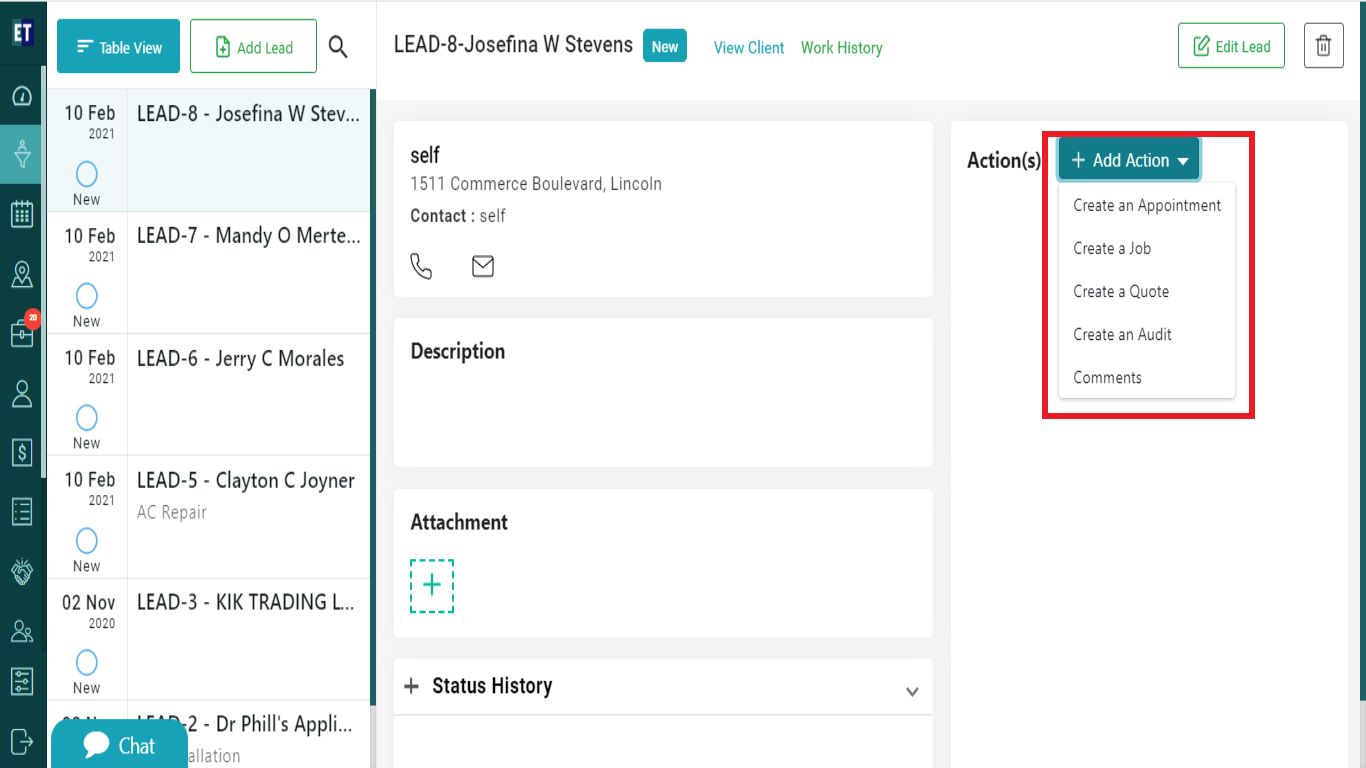Select the leads funnel sidebar icon
The height and width of the screenshot is (768, 1366).
(x=22, y=153)
